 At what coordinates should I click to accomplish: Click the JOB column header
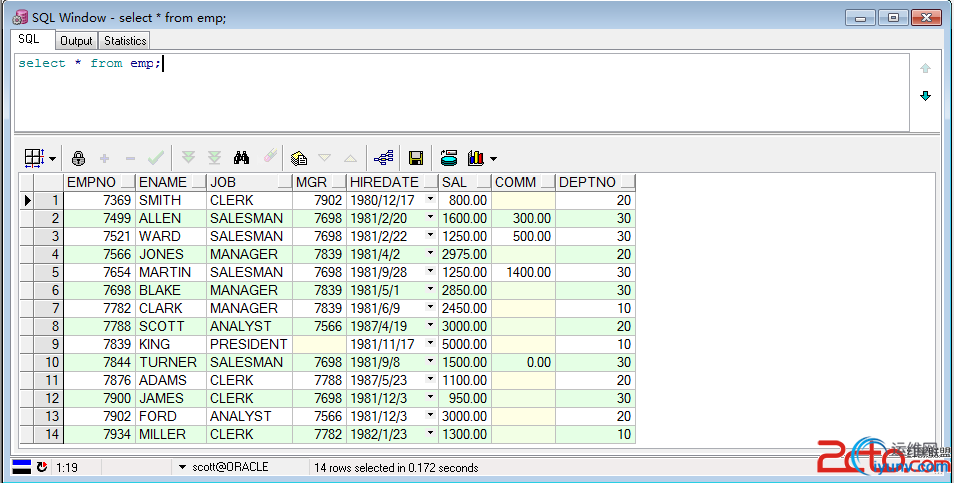[x=249, y=182]
